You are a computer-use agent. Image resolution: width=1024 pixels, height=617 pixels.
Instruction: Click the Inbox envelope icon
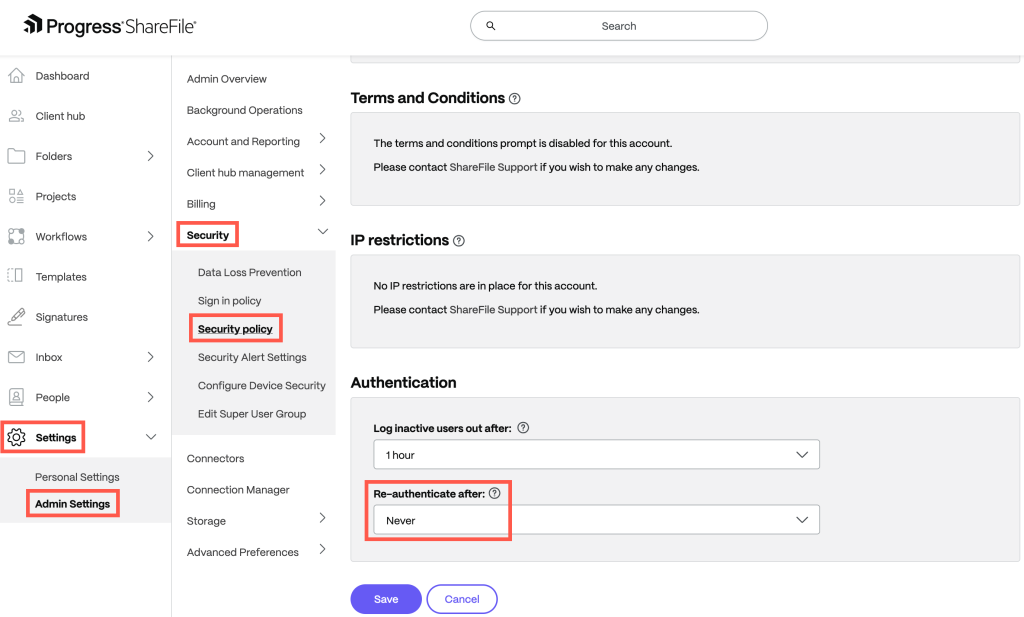point(16,357)
